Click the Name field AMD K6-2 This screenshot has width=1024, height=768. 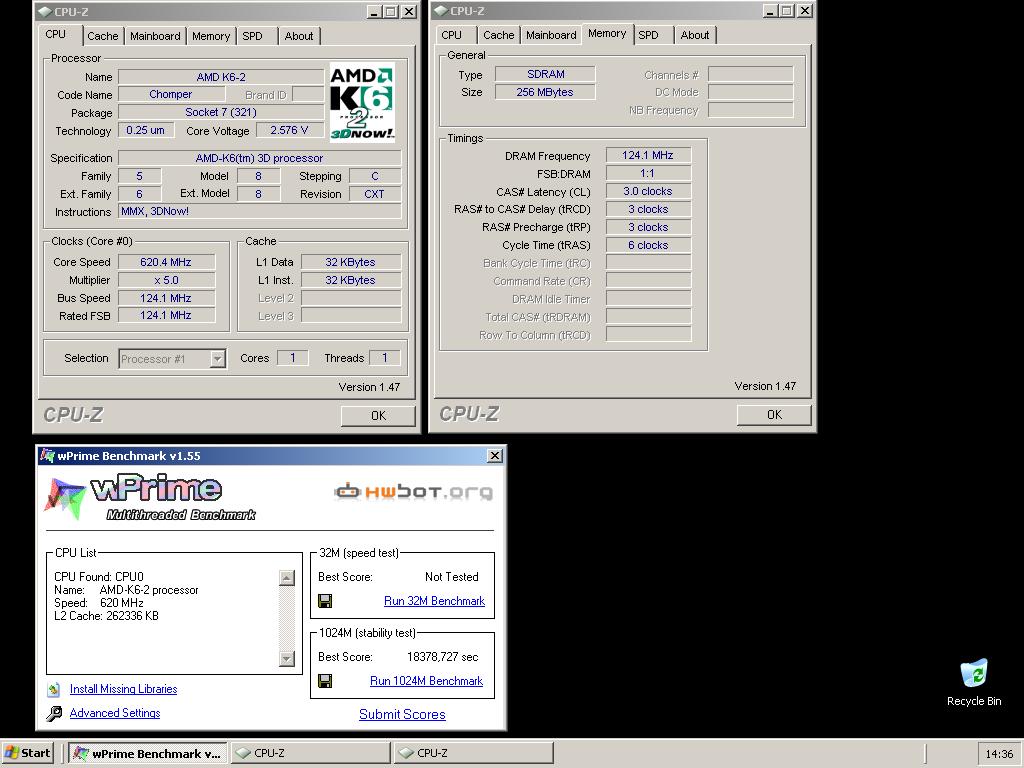[x=221, y=77]
